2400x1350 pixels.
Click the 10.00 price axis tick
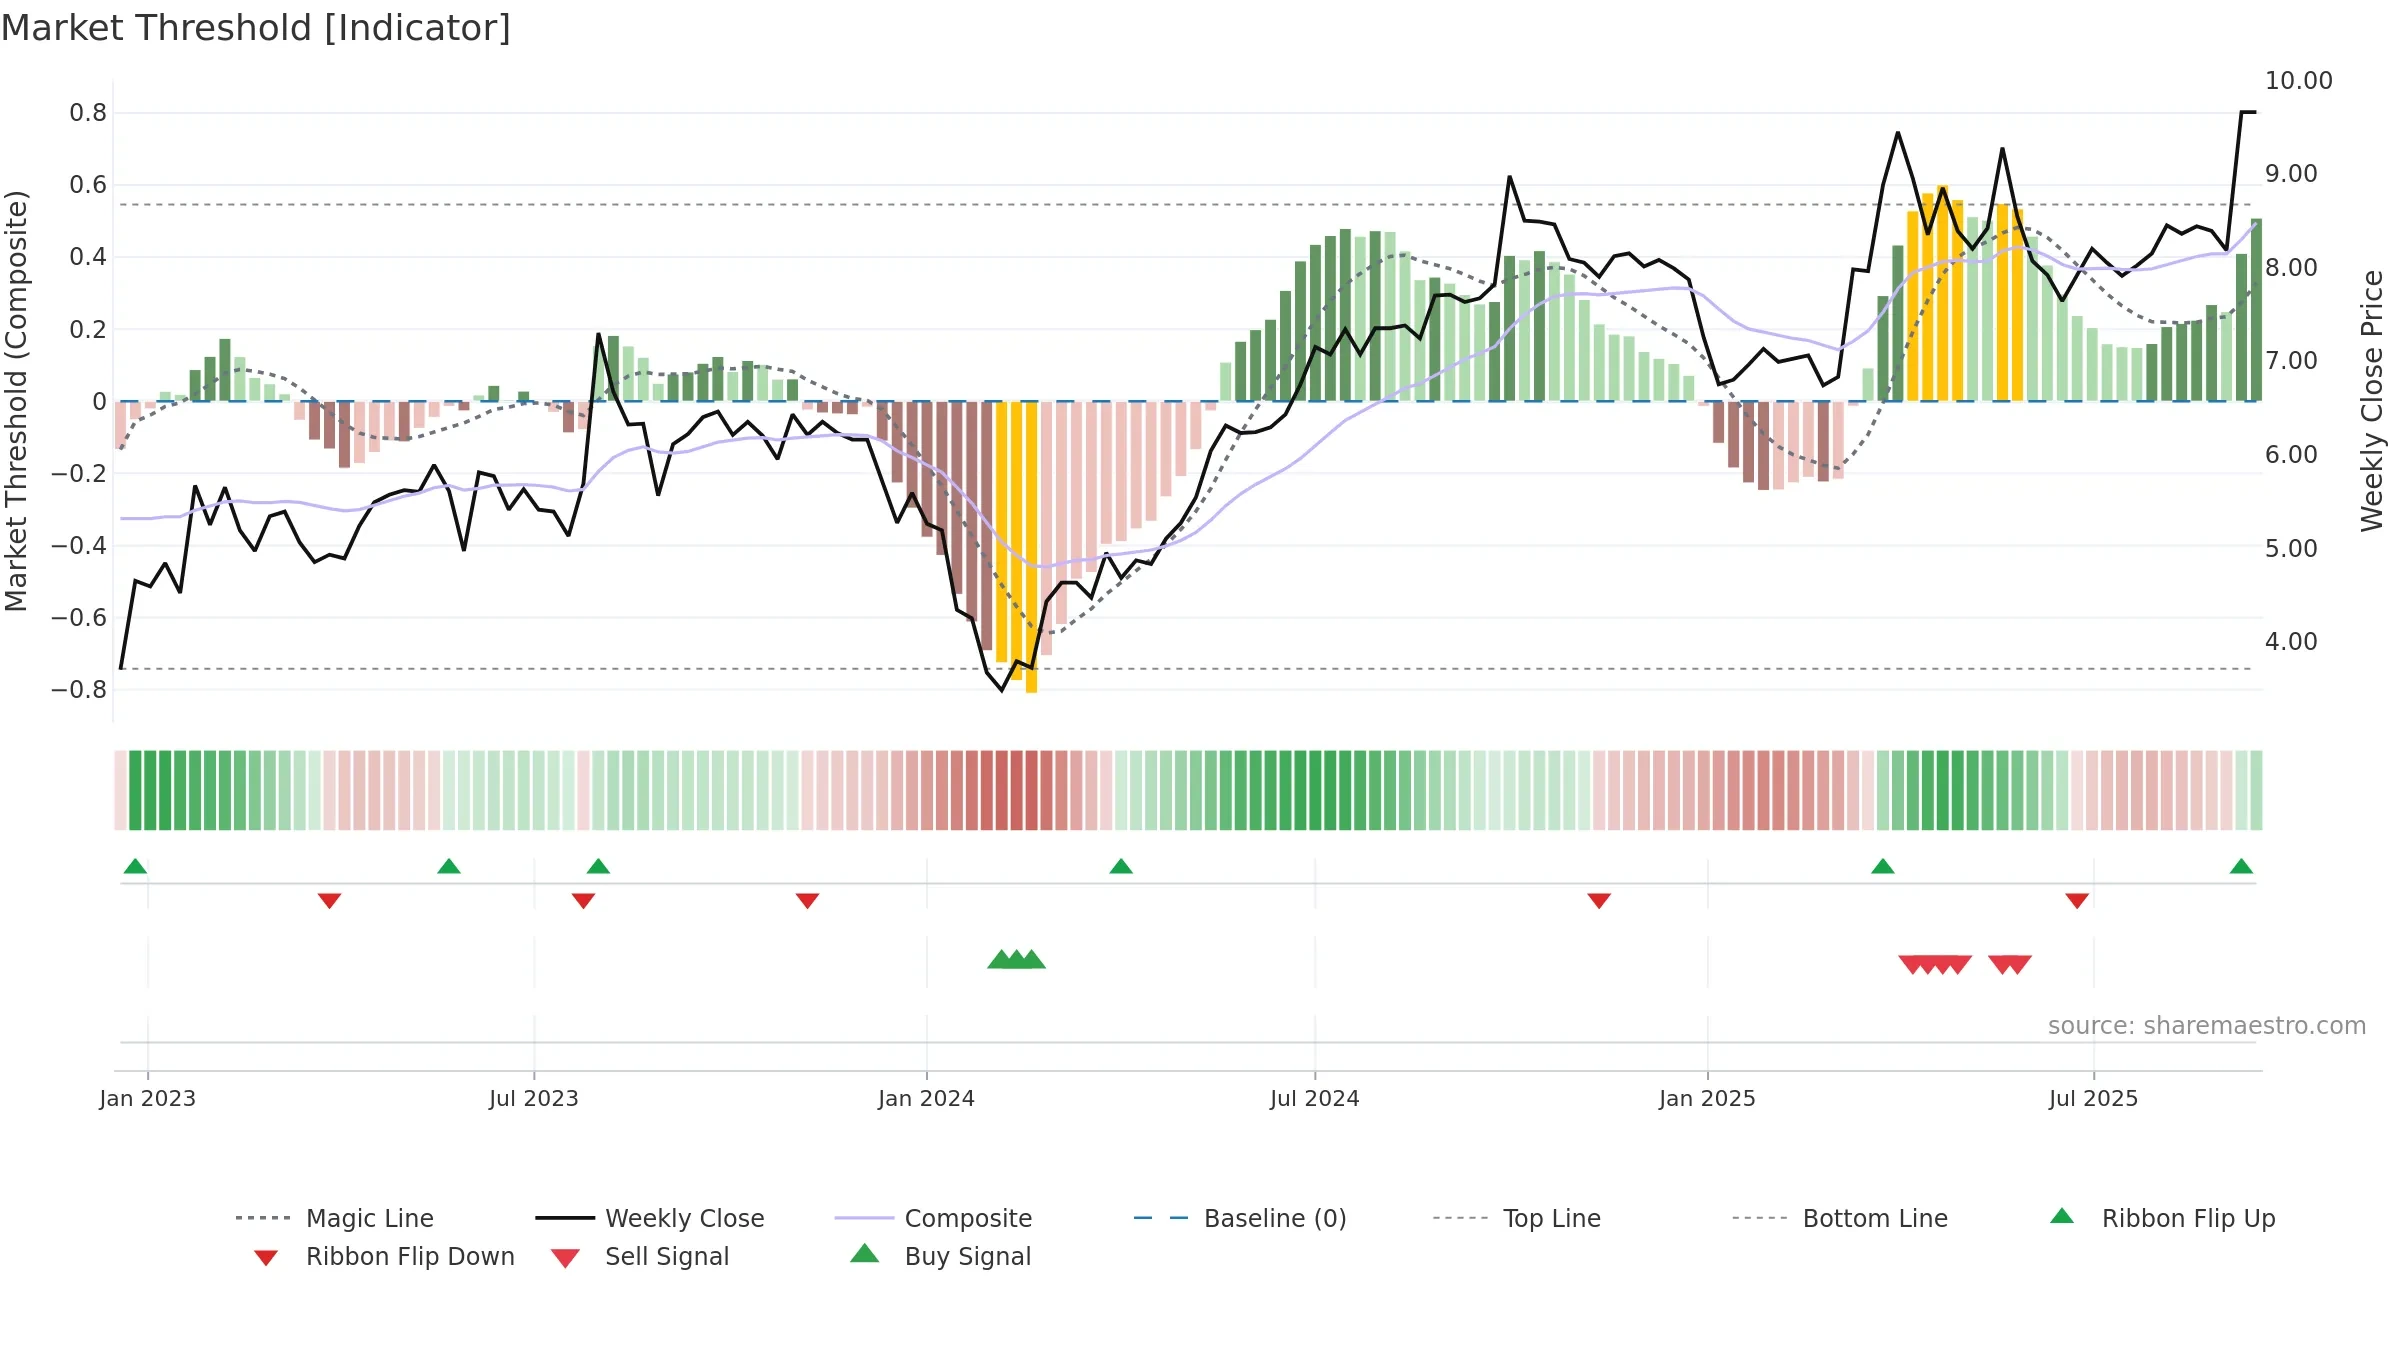(2298, 81)
